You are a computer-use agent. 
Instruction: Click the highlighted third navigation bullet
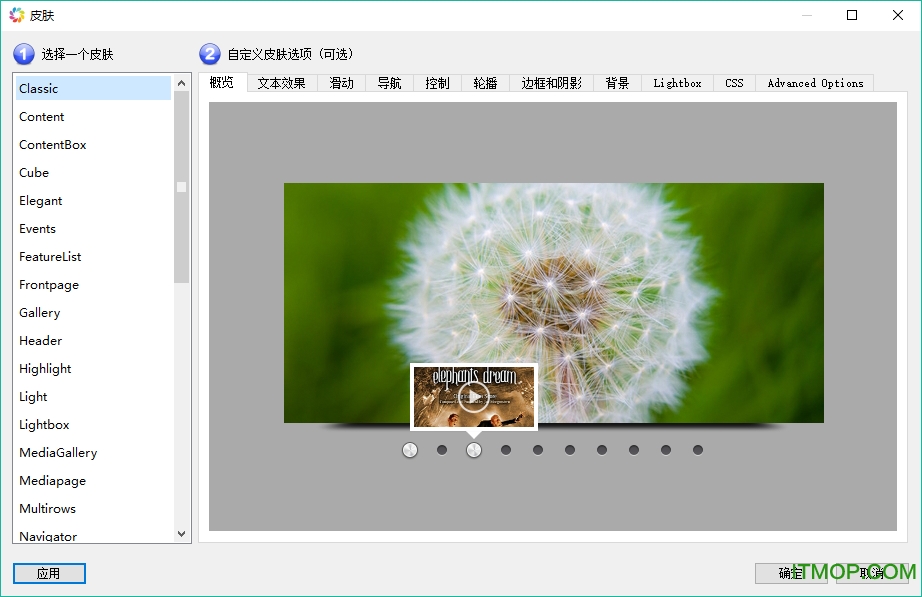coord(474,450)
